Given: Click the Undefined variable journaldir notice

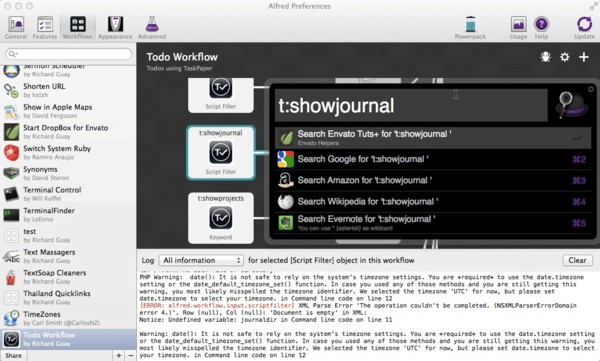Looking at the screenshot, I should 266,320.
